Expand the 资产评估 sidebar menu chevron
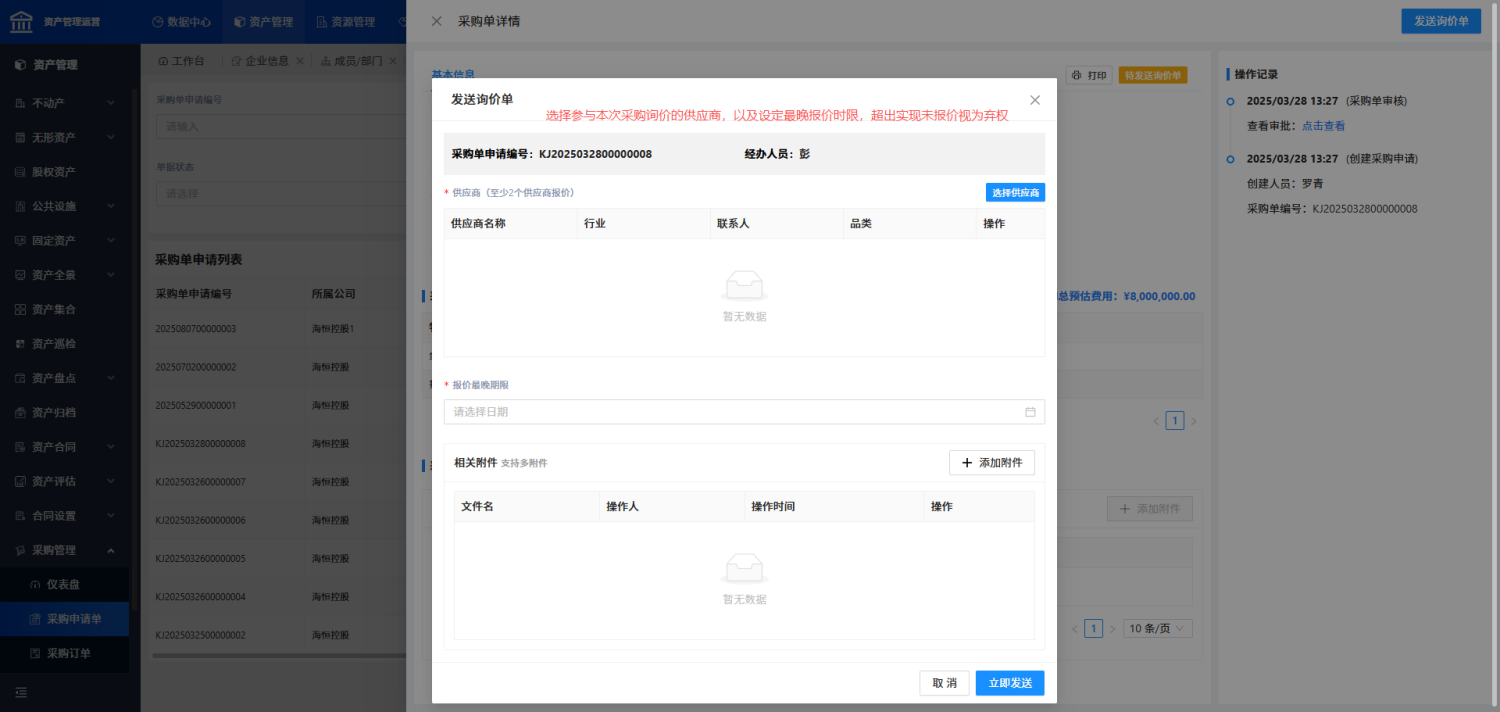The image size is (1500, 712). tap(110, 481)
